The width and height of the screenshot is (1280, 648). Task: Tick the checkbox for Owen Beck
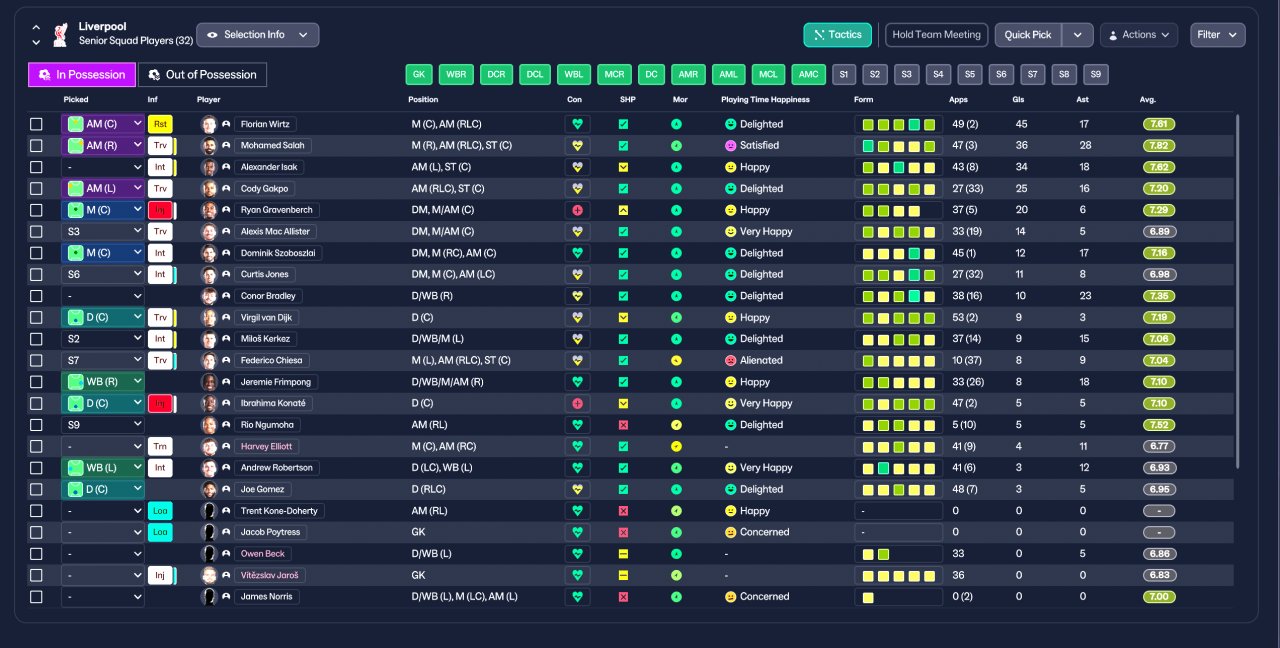[x=37, y=554]
